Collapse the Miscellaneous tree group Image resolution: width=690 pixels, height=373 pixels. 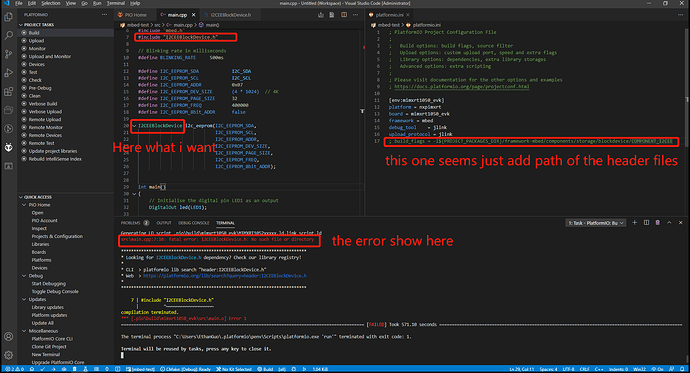pos(24,331)
